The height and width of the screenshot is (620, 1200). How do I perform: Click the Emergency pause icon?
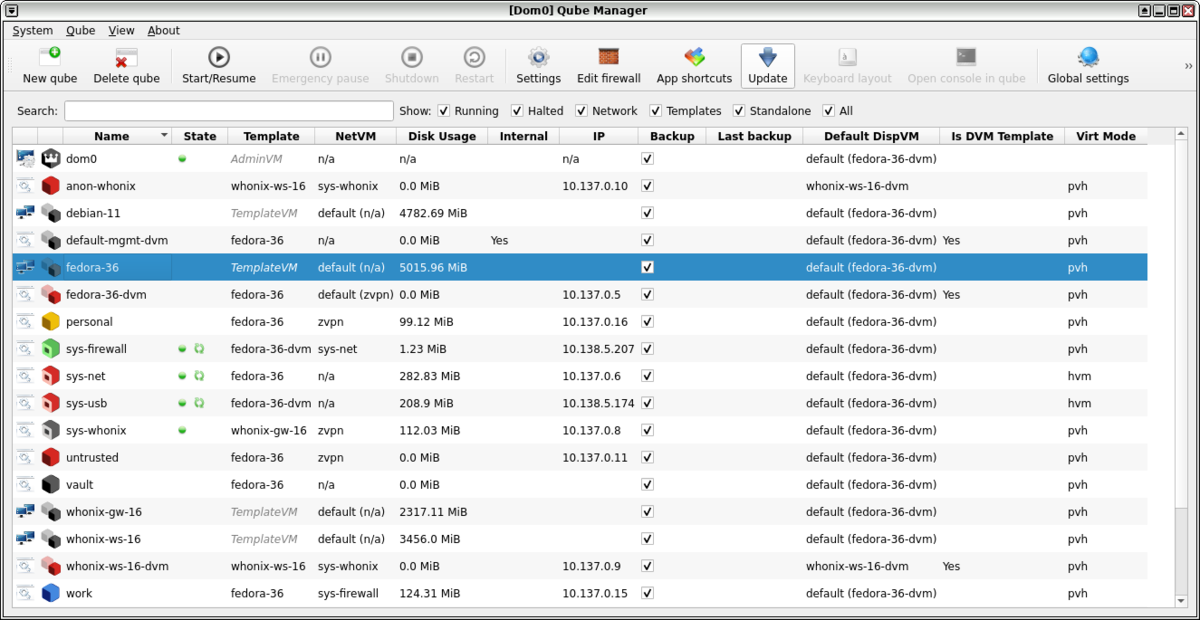(320, 58)
